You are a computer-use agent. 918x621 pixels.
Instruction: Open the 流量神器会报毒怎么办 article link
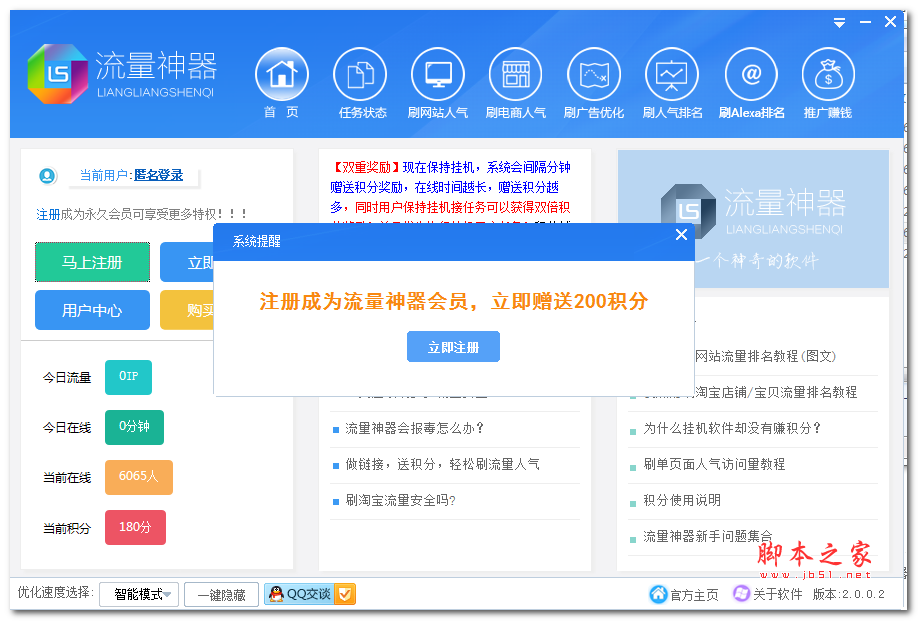[414, 428]
